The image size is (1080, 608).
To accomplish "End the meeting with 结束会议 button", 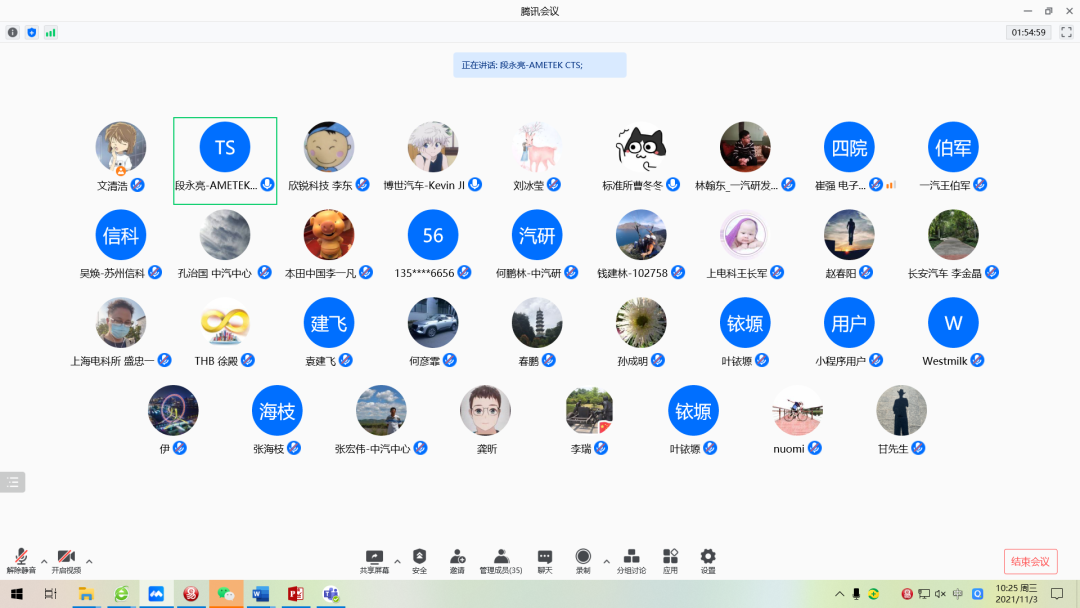I will click(x=1030, y=561).
